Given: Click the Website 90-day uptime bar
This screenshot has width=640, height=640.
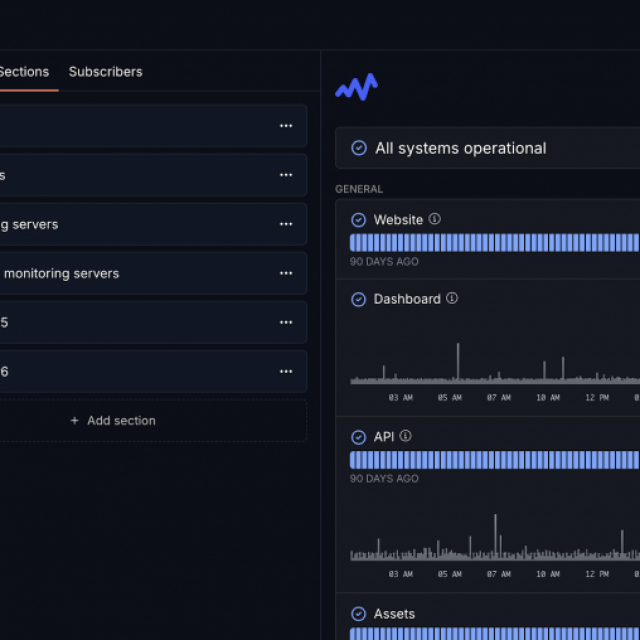Looking at the screenshot, I should 494,243.
